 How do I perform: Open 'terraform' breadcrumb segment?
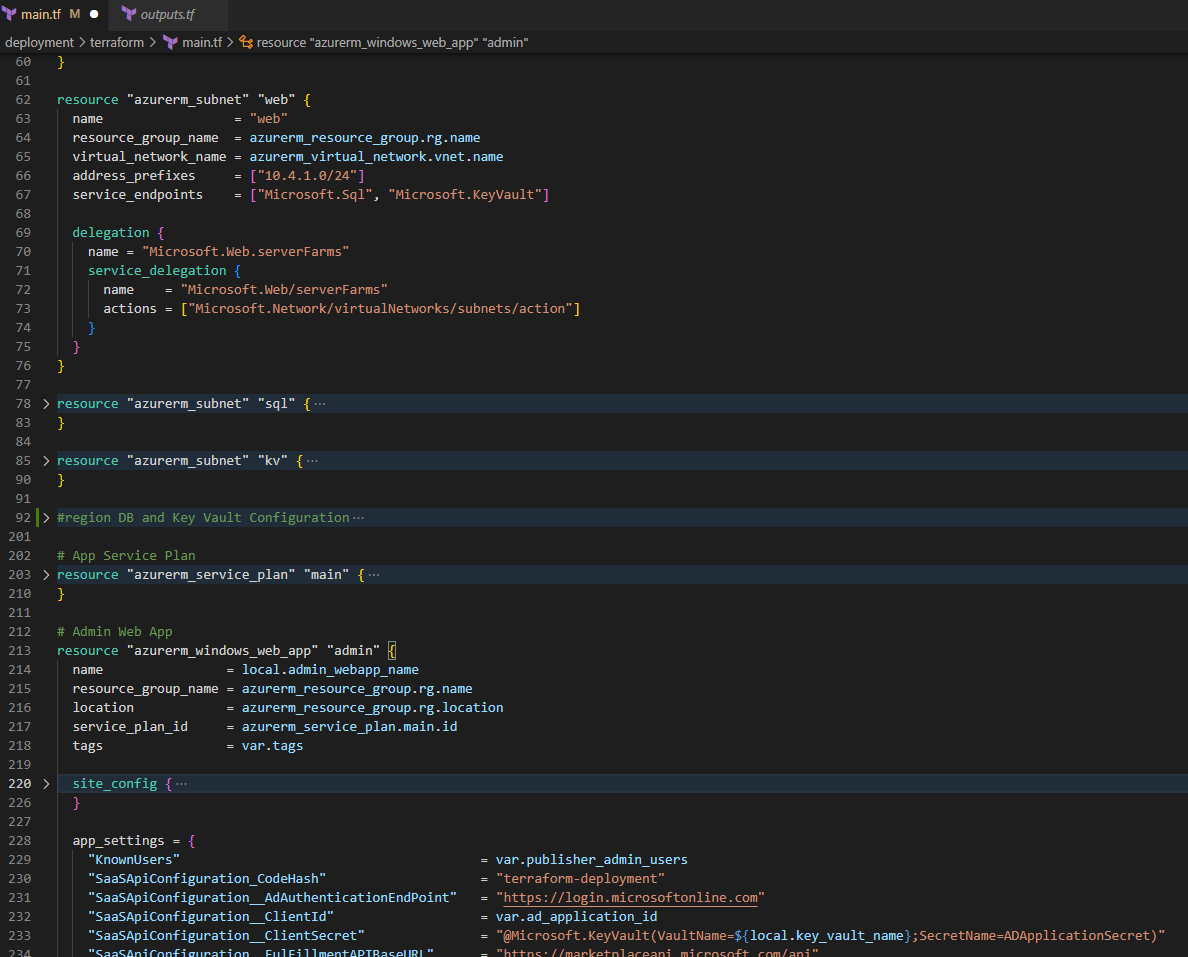tap(117, 42)
